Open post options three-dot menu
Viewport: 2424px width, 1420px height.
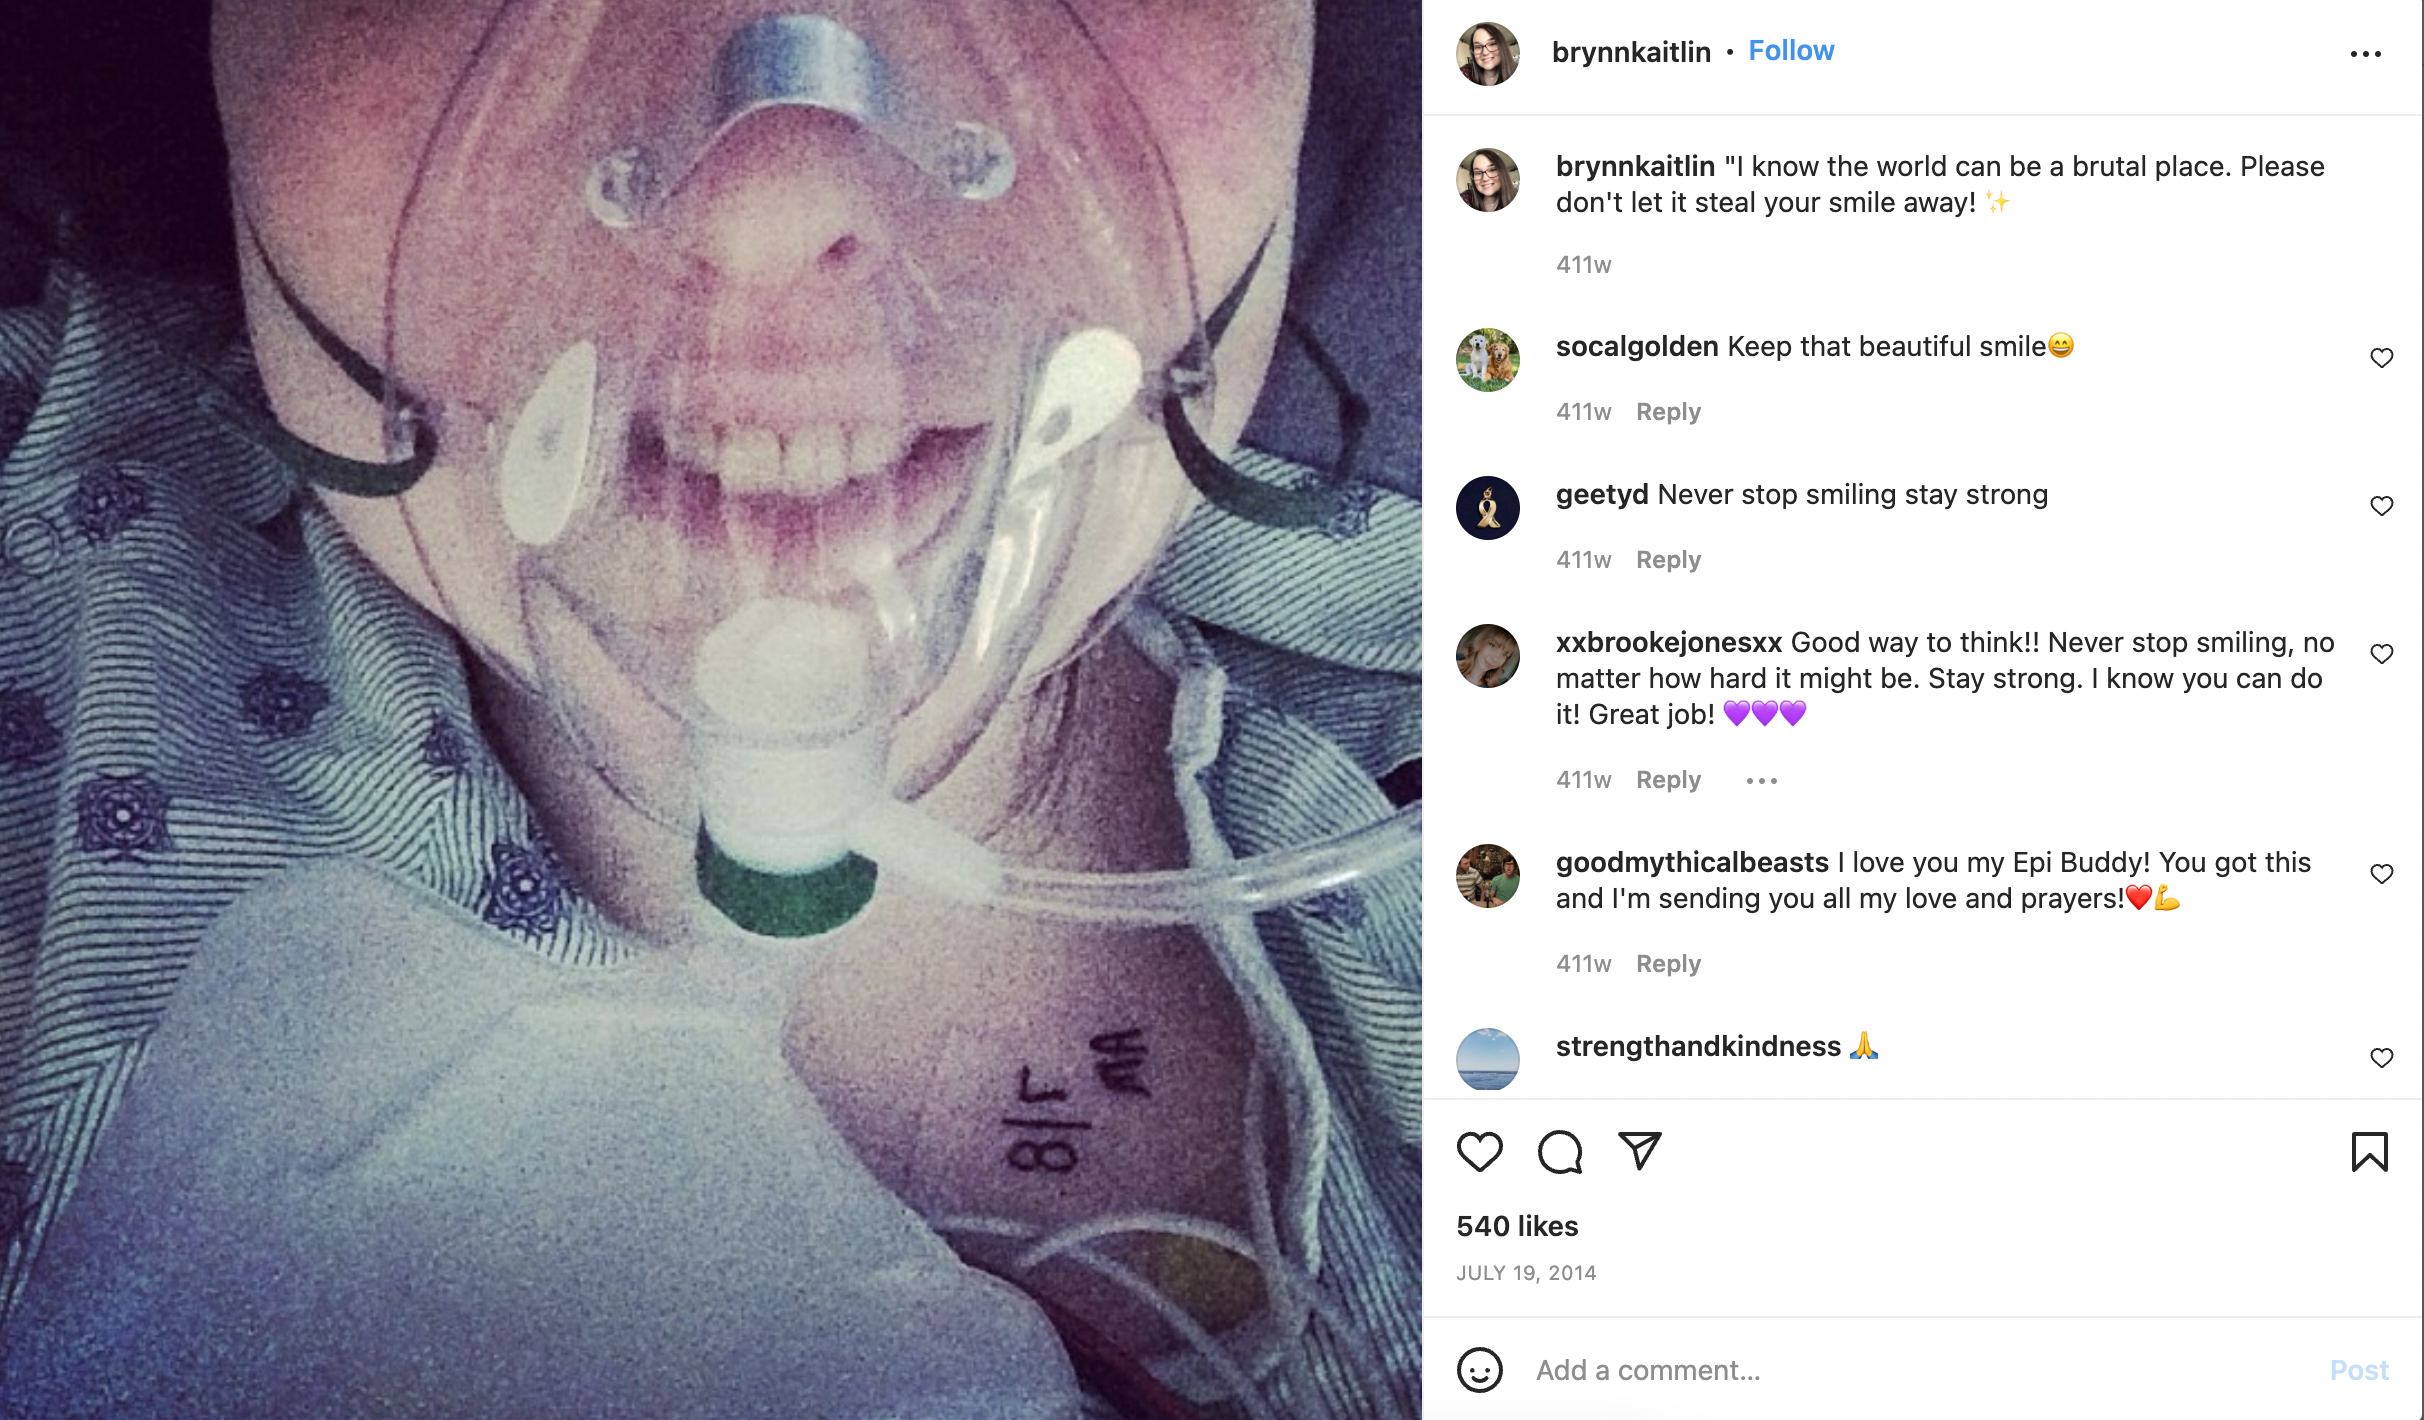[2366, 54]
